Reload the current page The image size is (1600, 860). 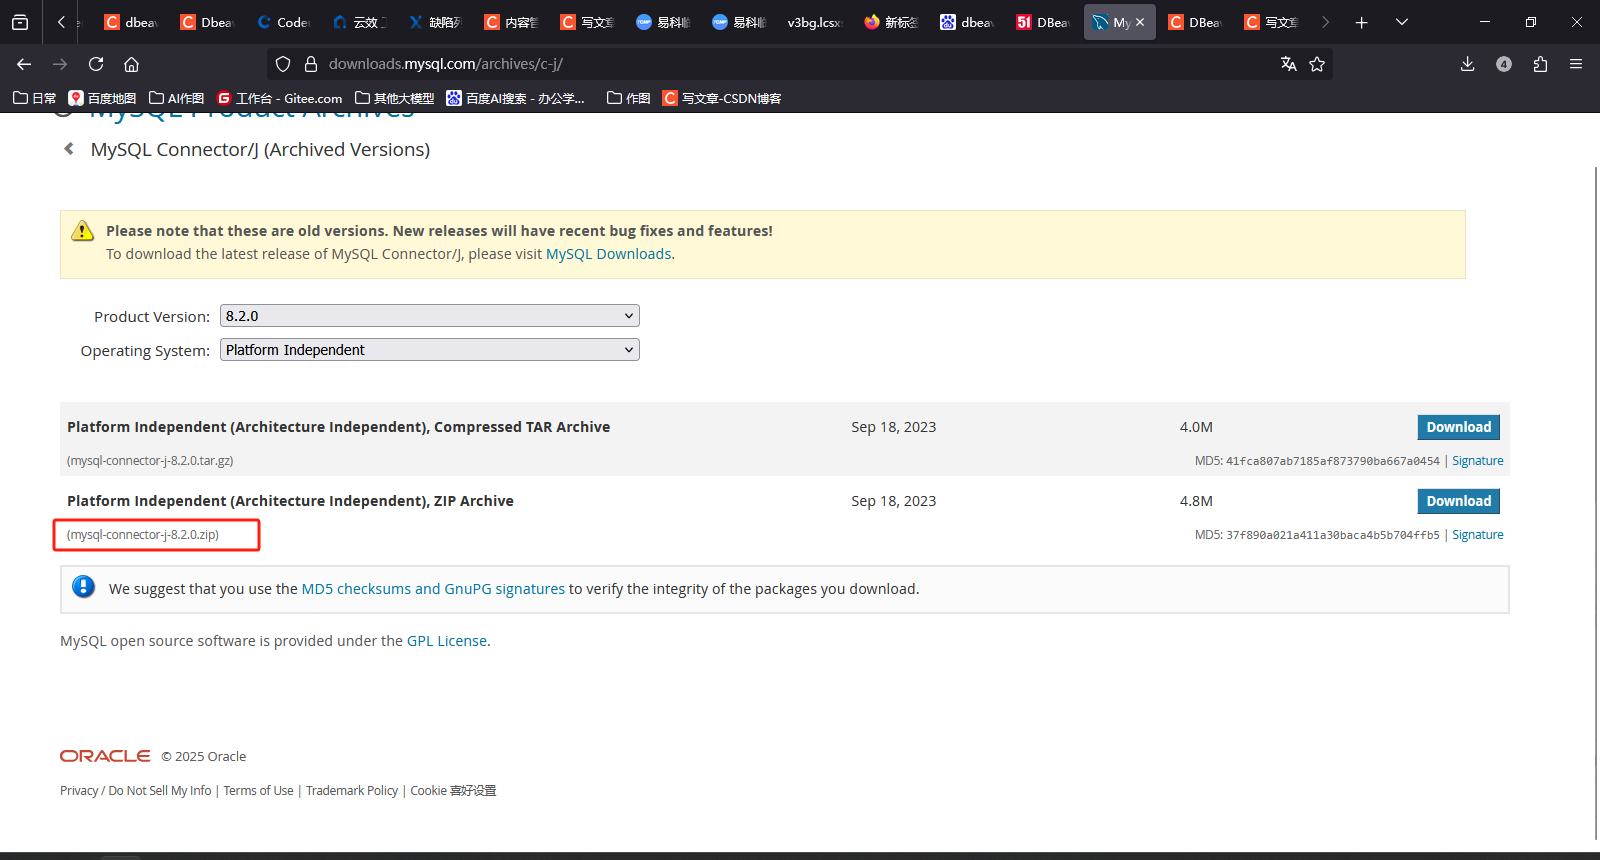tap(96, 64)
